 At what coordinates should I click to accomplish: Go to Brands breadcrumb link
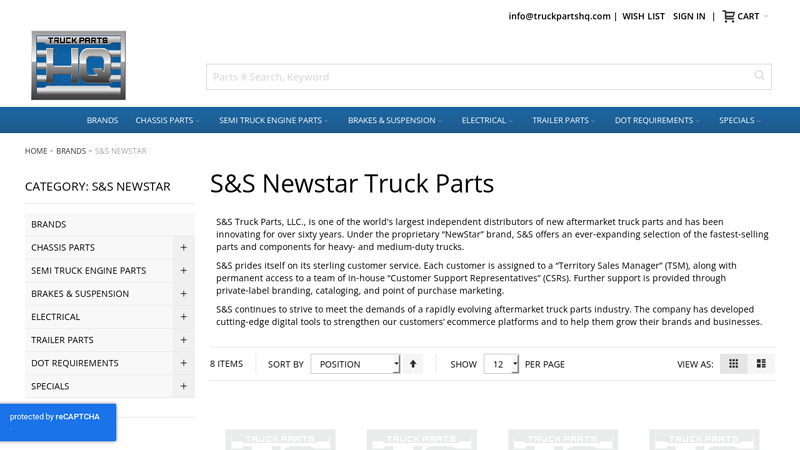(71, 151)
